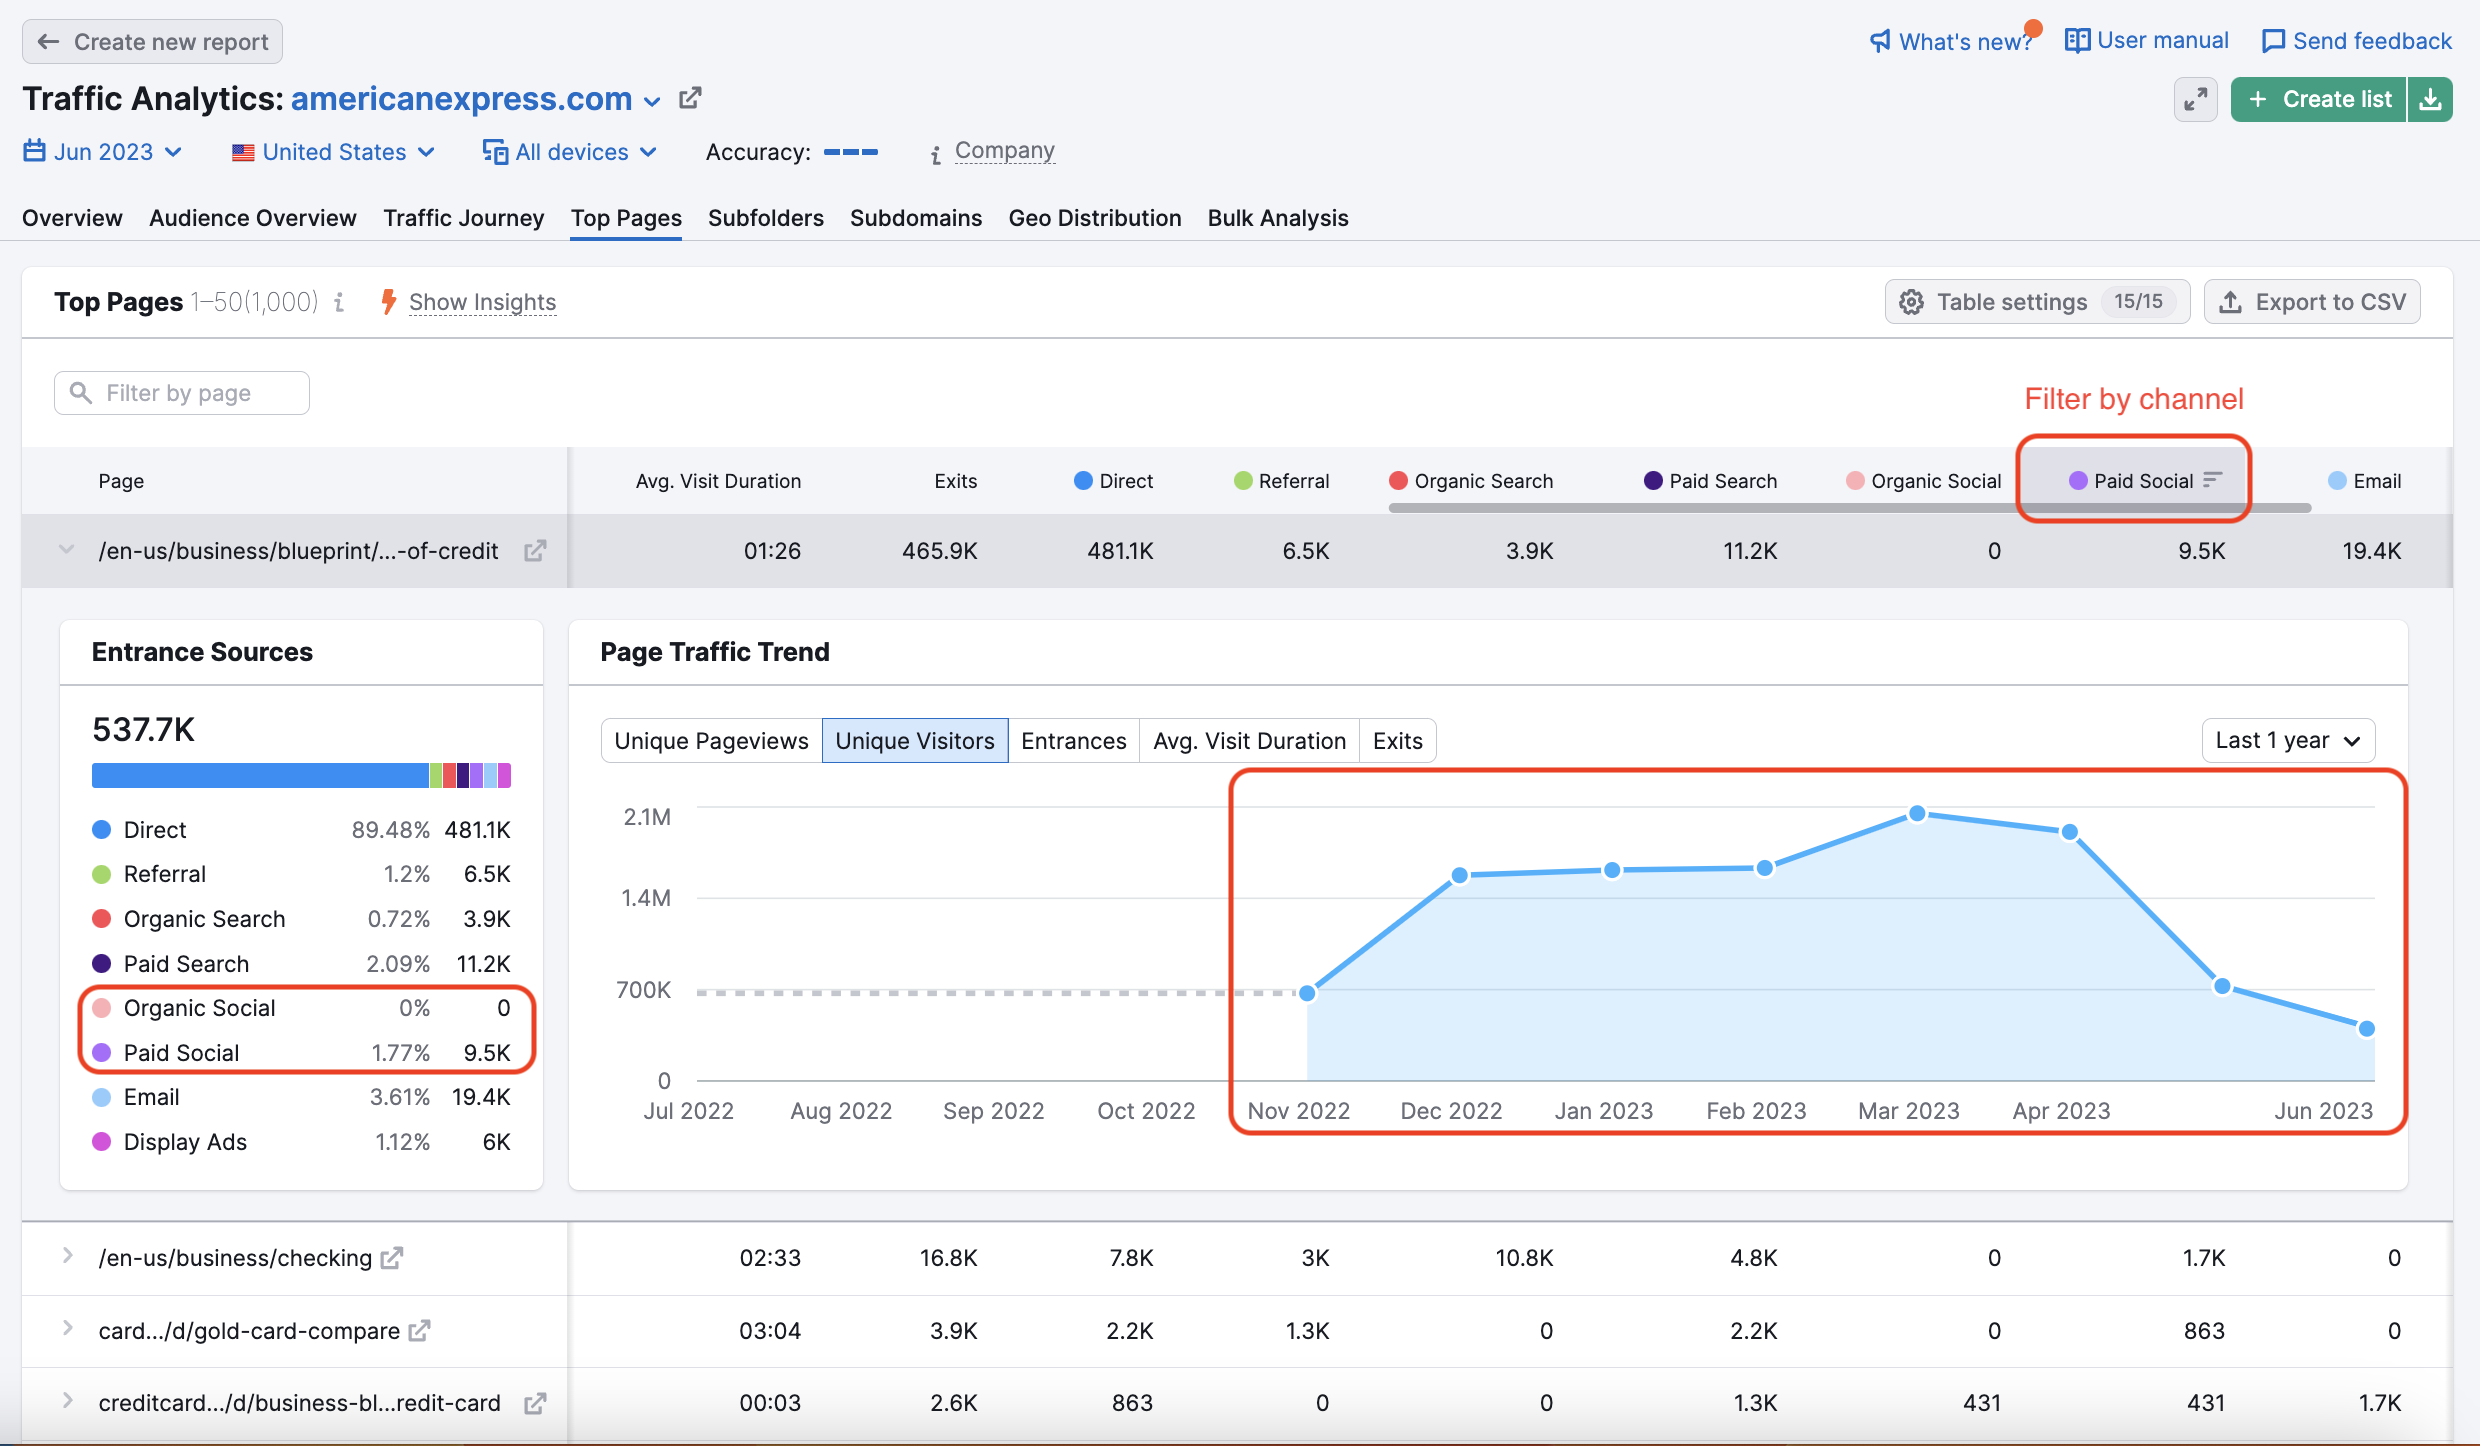The image size is (2480, 1446).
Task: Click the Show Insights link
Action: [482, 302]
